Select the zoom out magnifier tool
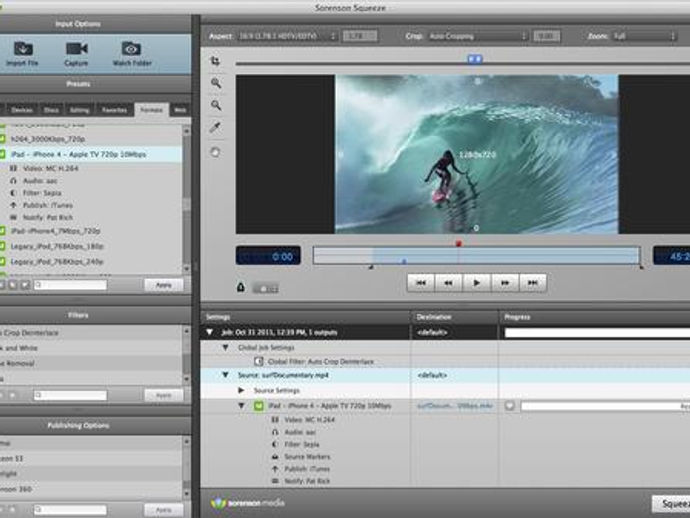Viewport: 690px width, 518px height. coord(216,105)
